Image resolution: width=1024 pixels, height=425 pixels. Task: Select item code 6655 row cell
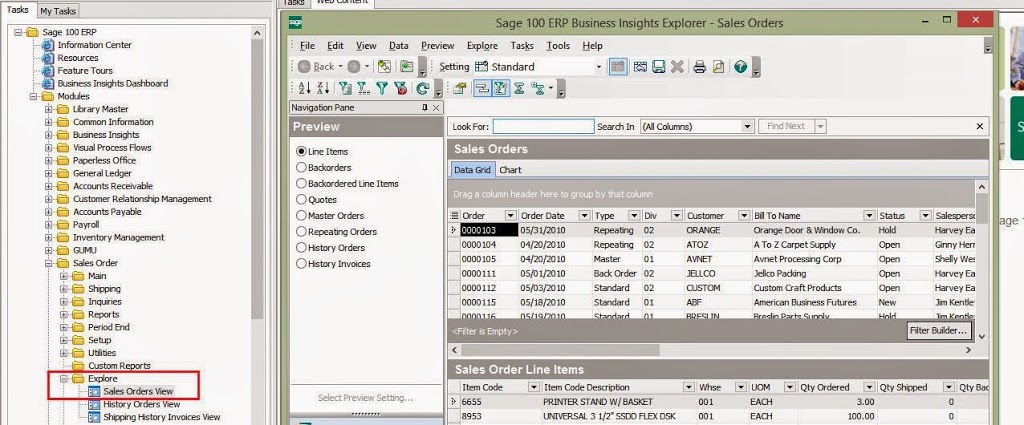(x=500, y=402)
